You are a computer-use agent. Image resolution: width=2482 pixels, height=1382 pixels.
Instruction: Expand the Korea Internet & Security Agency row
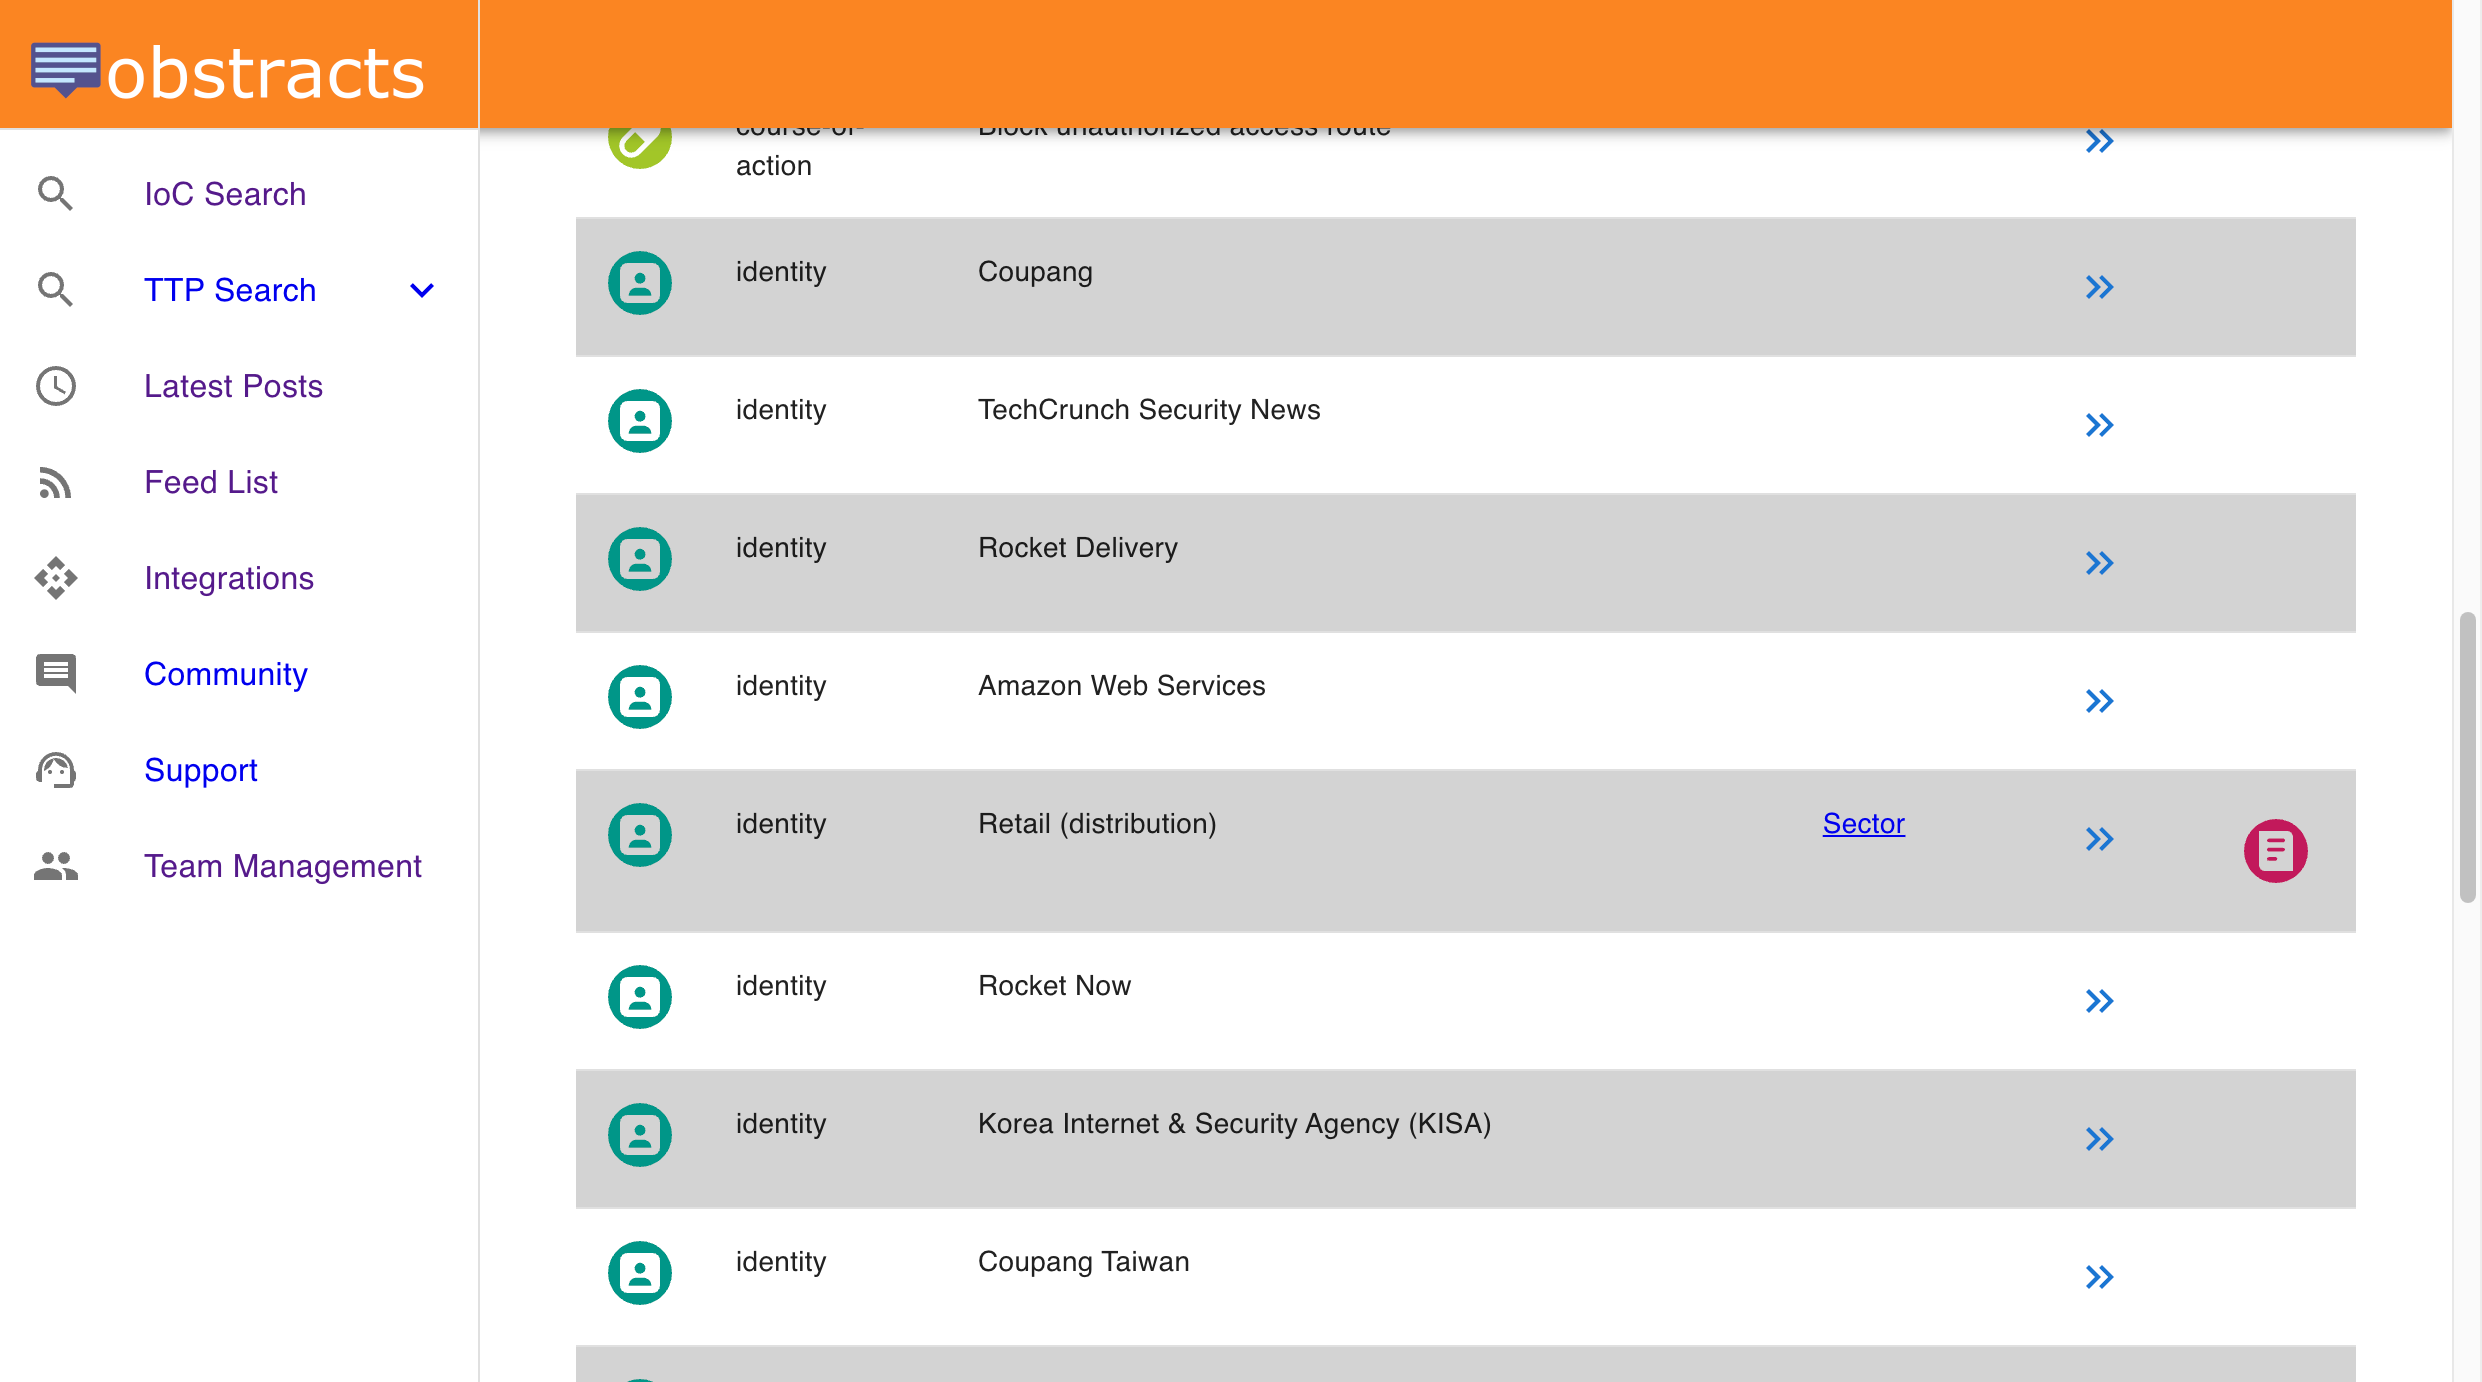coord(2099,1139)
